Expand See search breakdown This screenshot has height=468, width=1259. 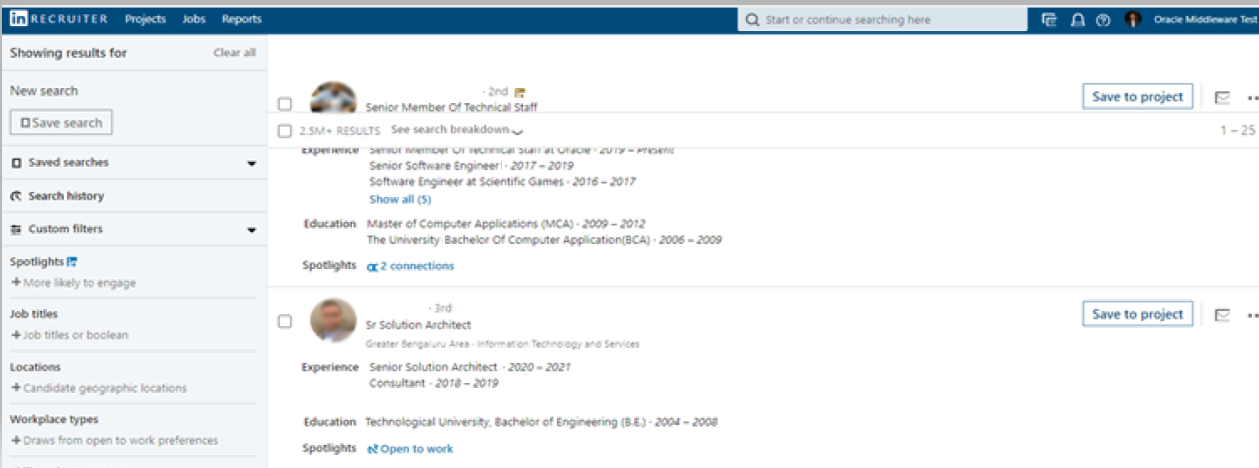click(x=457, y=130)
